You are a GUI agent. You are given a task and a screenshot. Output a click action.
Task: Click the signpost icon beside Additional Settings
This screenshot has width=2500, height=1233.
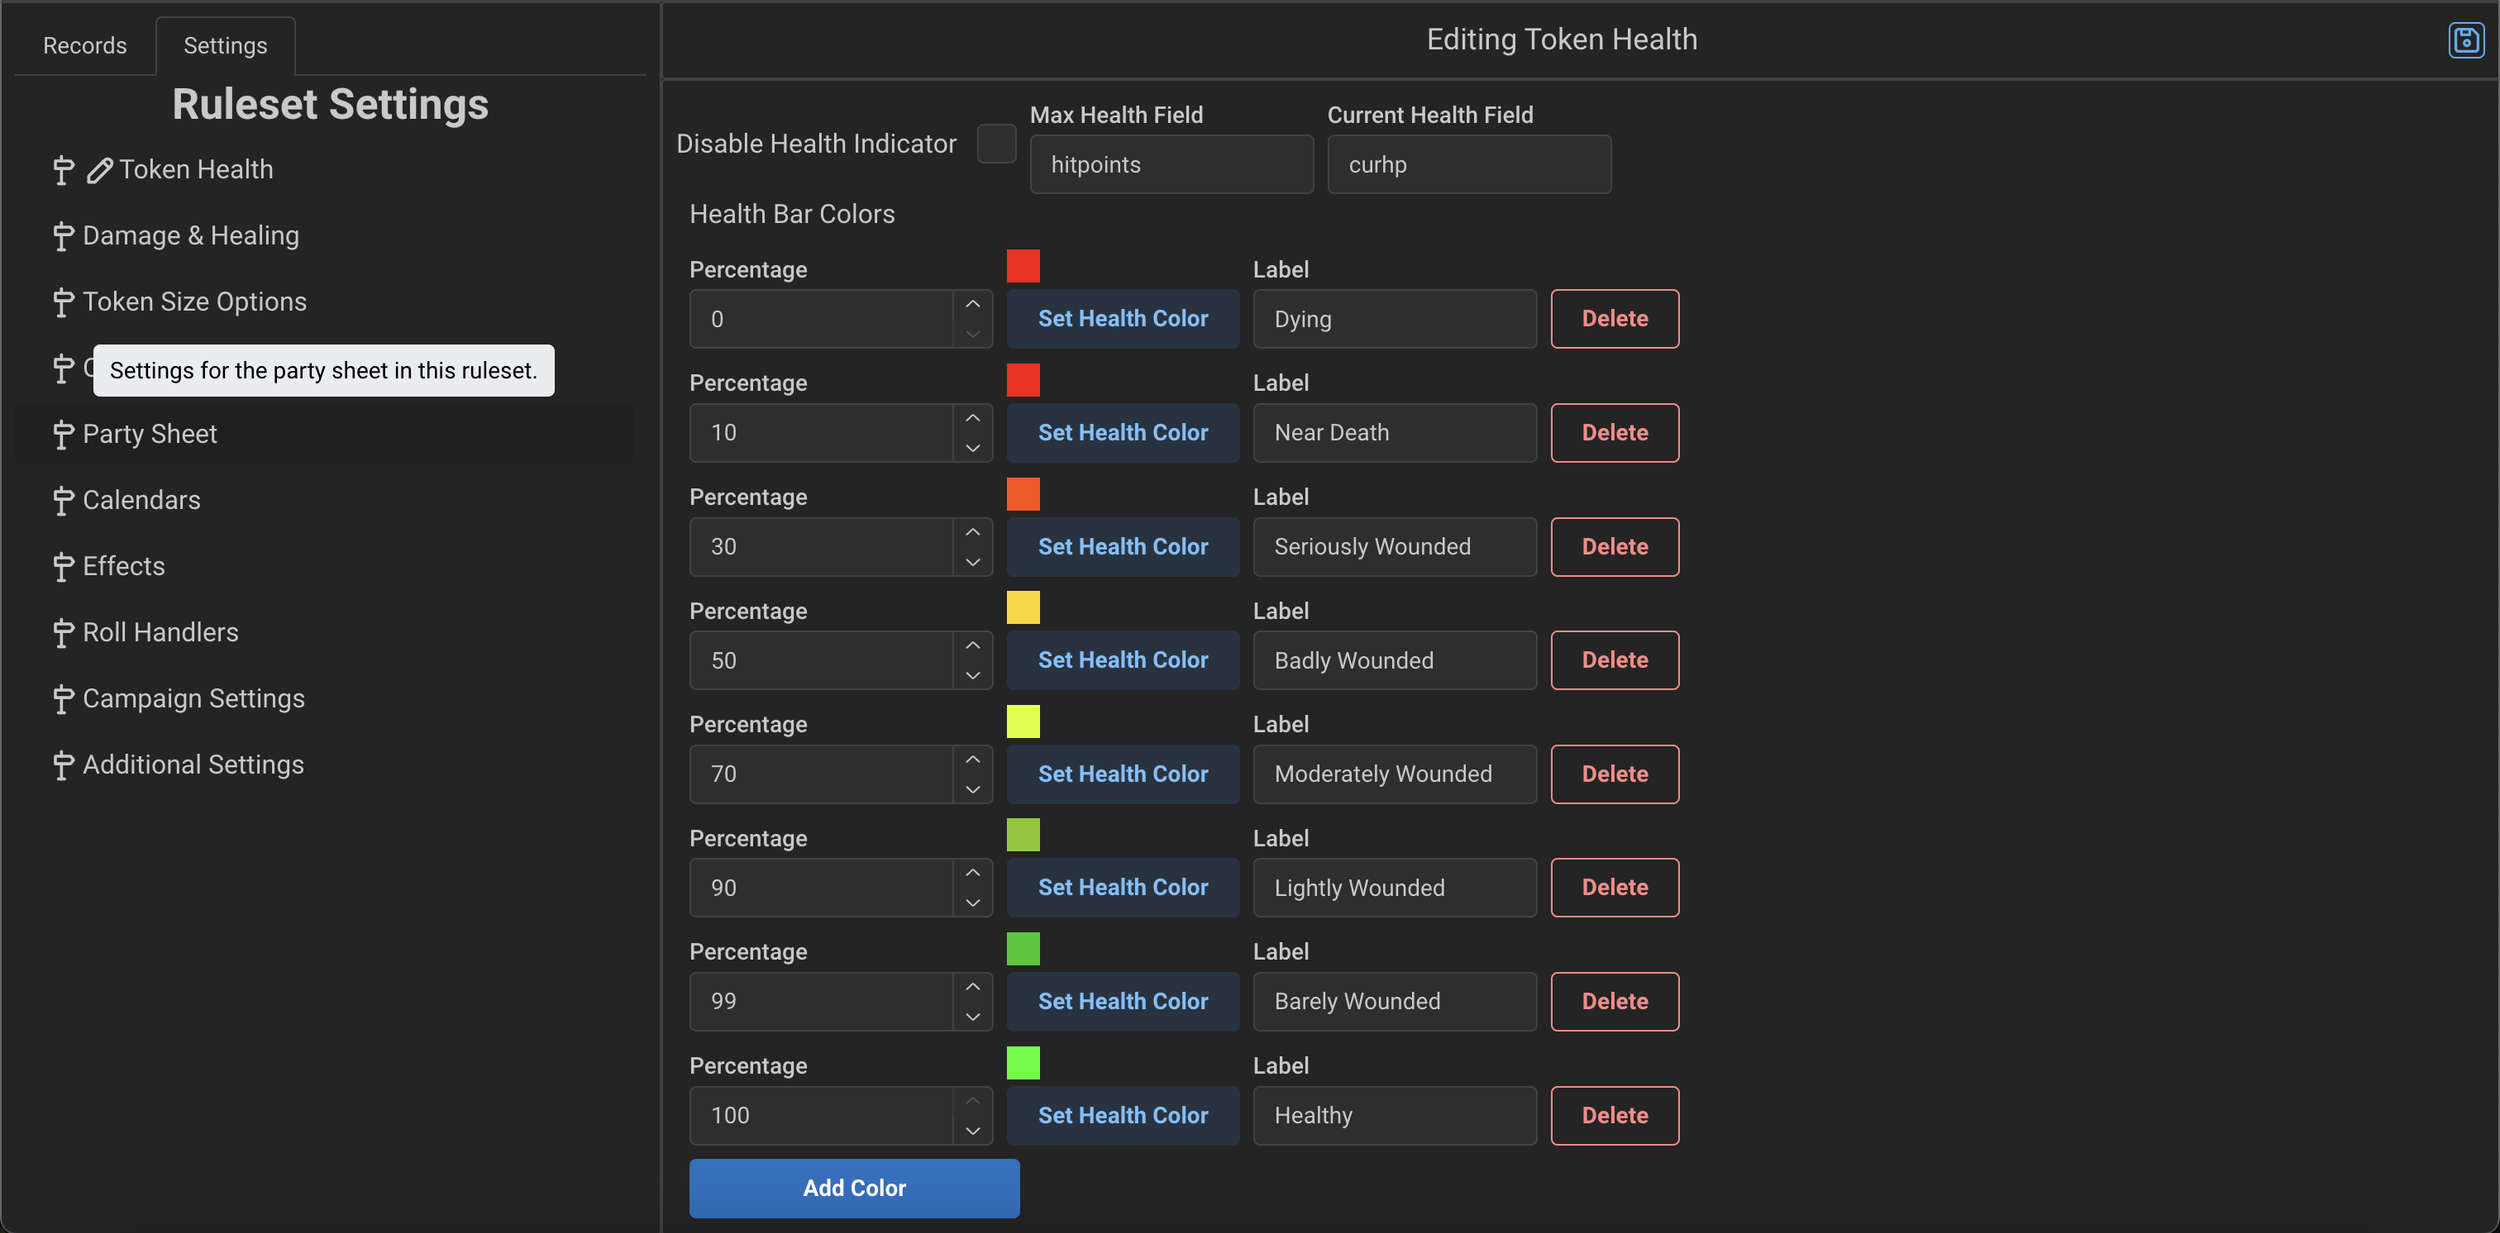62,764
